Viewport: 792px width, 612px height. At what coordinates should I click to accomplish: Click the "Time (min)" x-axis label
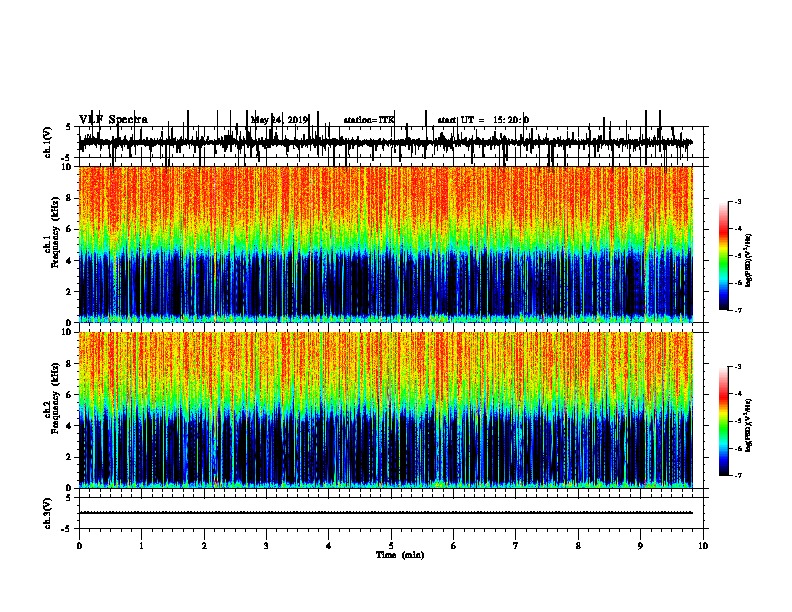pyautogui.click(x=400, y=555)
